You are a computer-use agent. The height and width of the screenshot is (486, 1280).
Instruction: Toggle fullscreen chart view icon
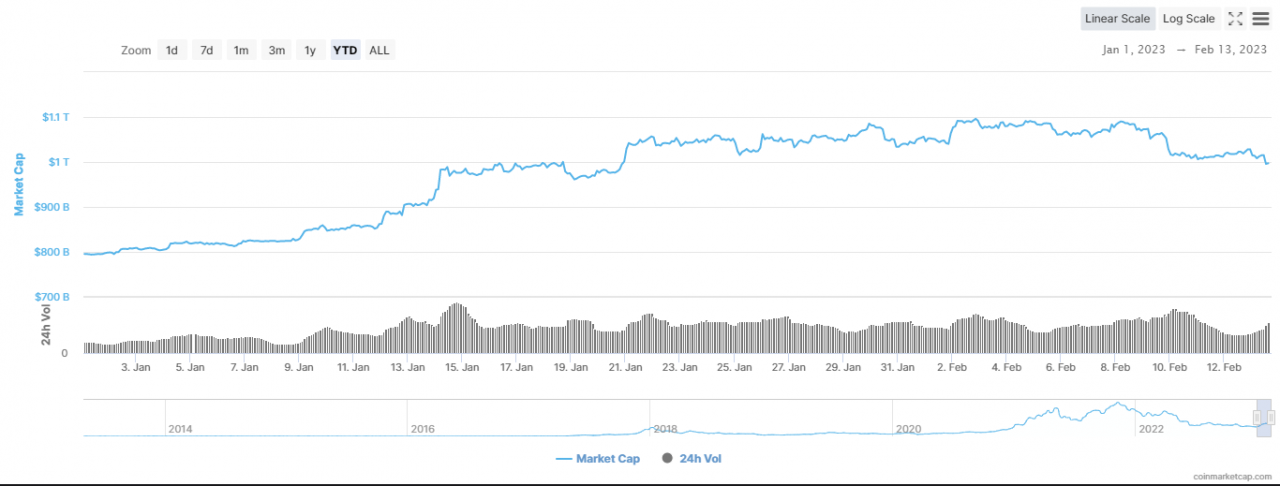click(x=1235, y=19)
